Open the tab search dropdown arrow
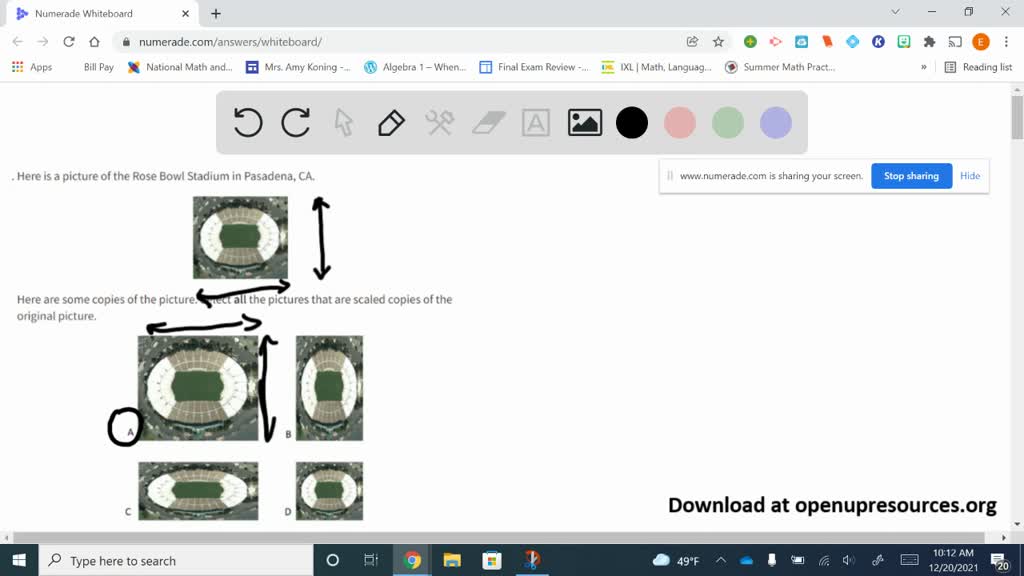The image size is (1024, 576). (x=895, y=12)
